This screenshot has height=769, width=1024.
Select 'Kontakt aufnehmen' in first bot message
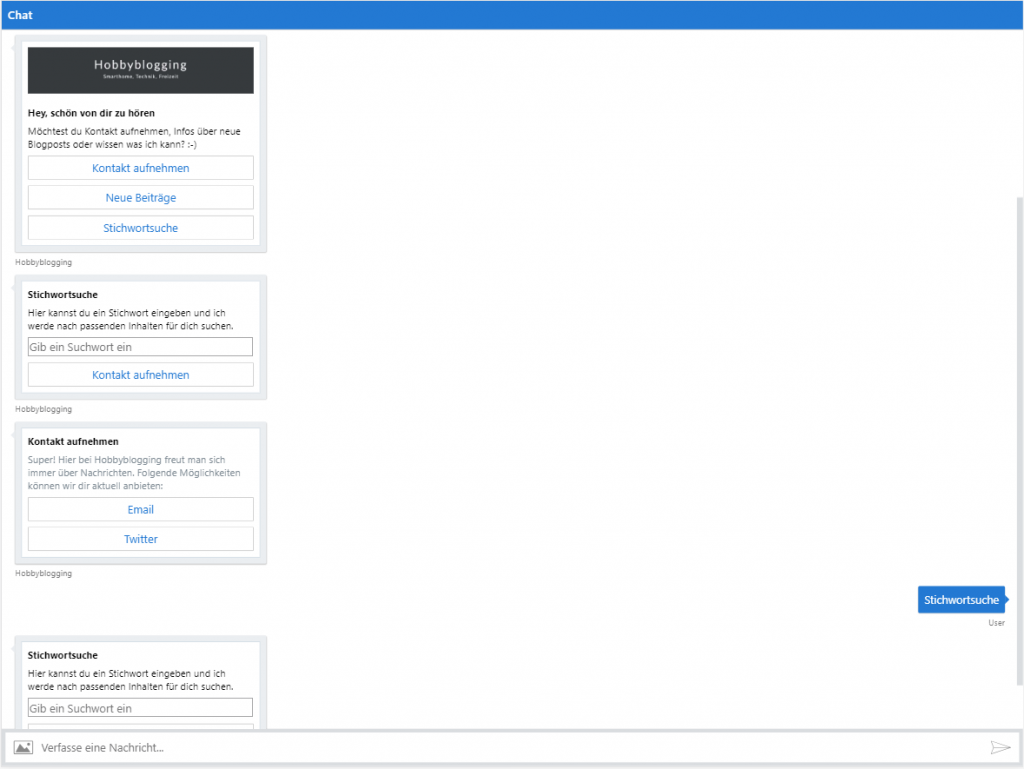click(140, 167)
